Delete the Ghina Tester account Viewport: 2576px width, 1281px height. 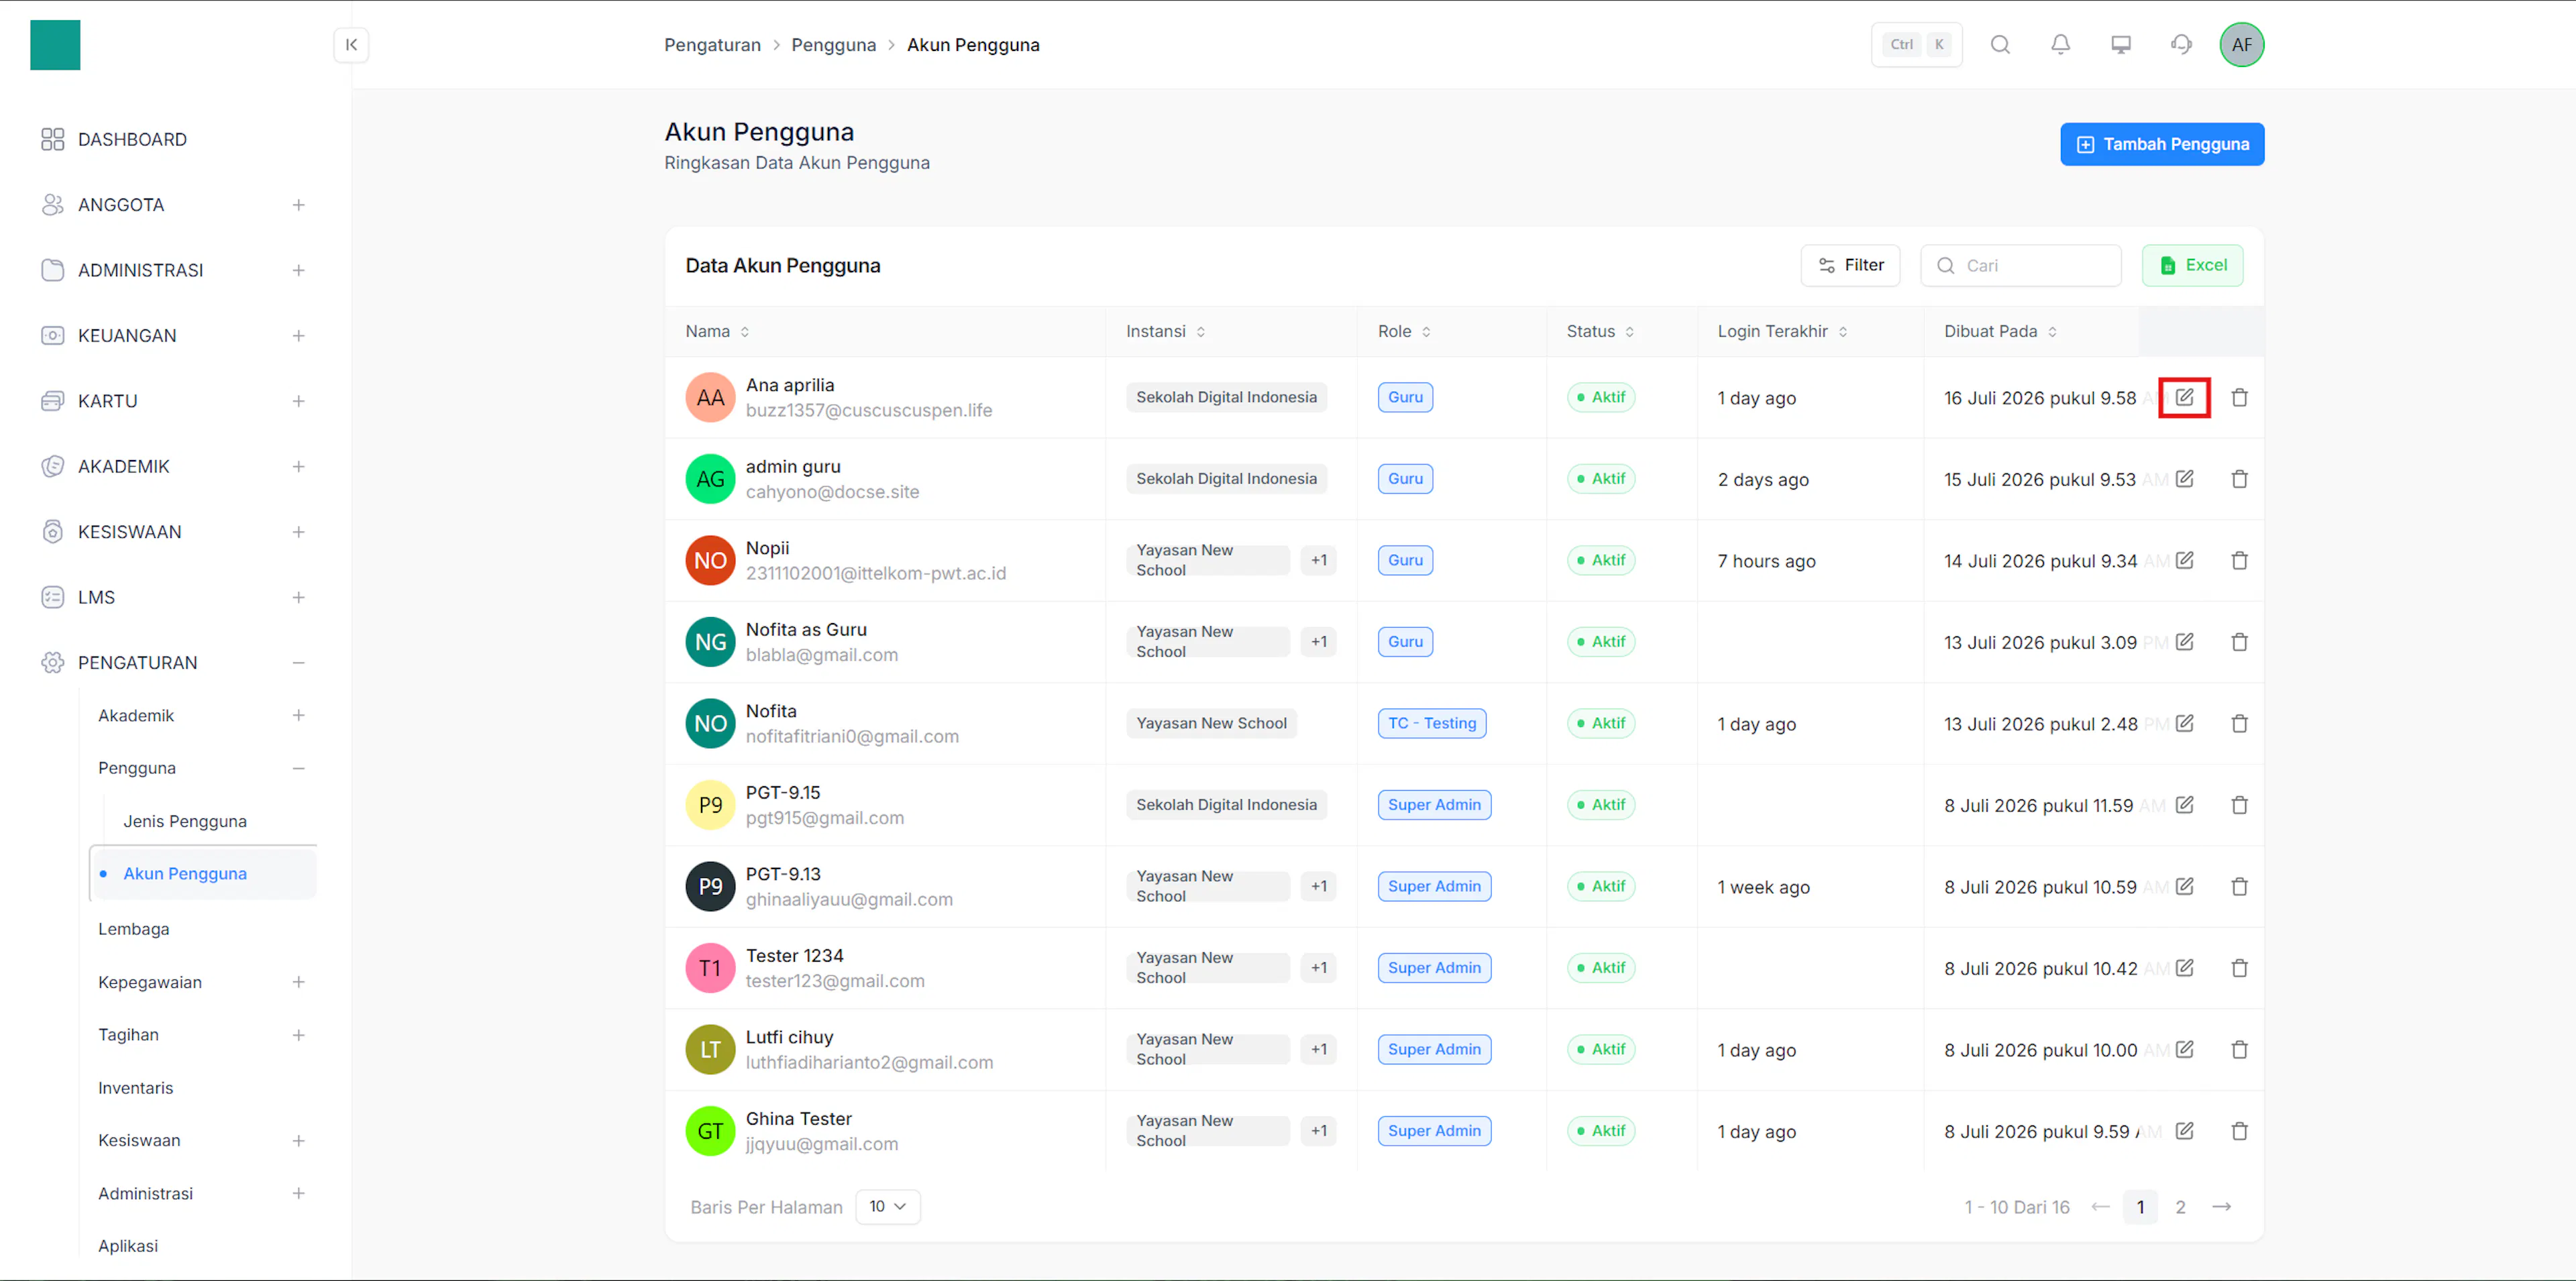pyautogui.click(x=2239, y=1131)
